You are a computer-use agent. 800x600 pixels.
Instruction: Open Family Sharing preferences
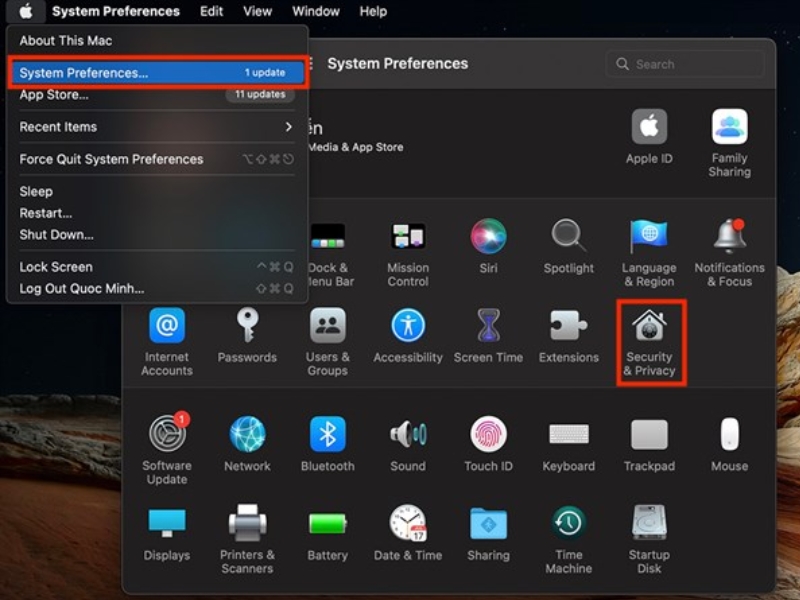coord(730,143)
